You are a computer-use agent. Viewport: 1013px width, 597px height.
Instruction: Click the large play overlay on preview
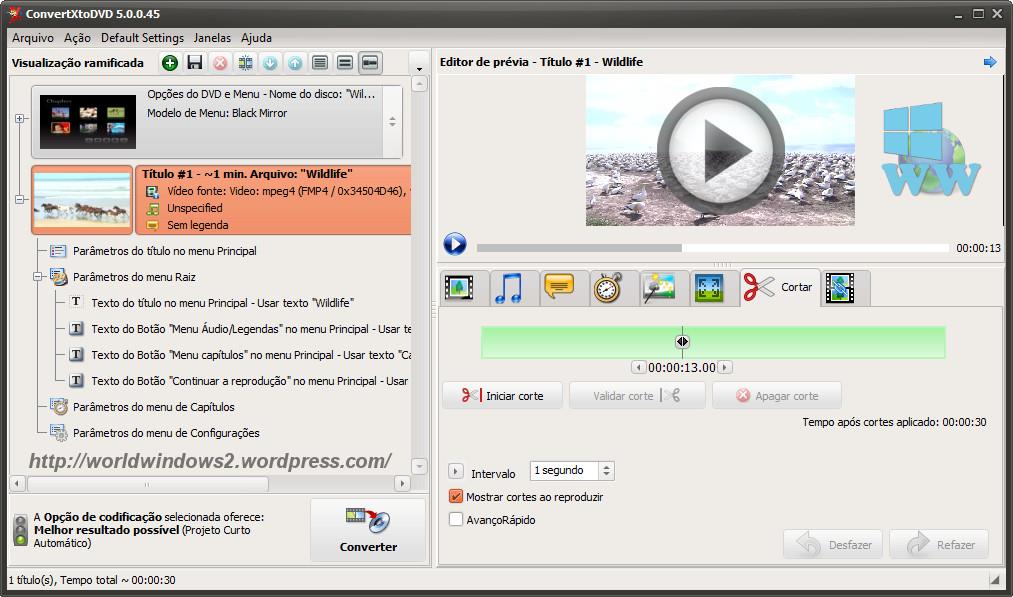coord(720,150)
